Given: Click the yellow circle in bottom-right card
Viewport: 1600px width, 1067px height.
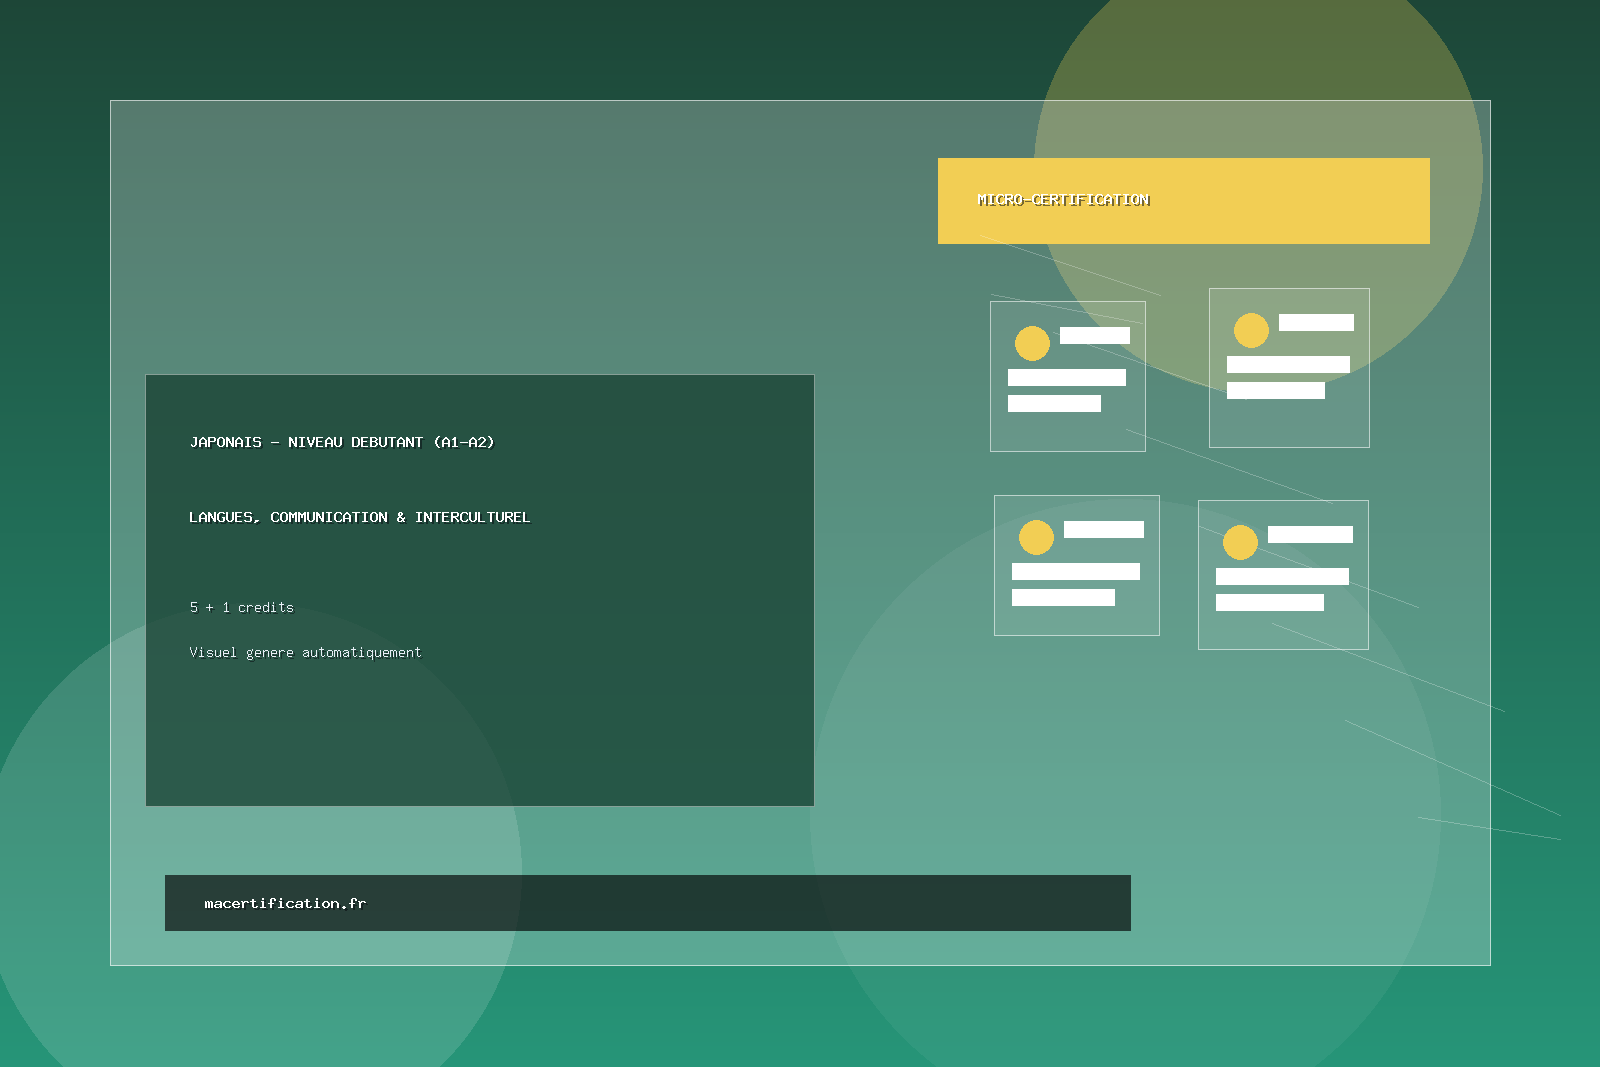Looking at the screenshot, I should (1240, 542).
